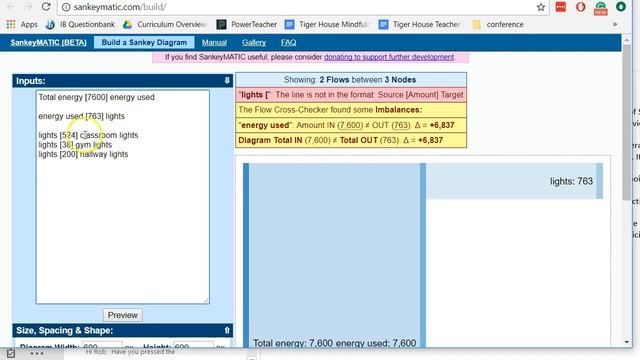Click the 'Showing: 2 Flows between 3 Nodes' status
640x360 pixels.
(x=351, y=80)
